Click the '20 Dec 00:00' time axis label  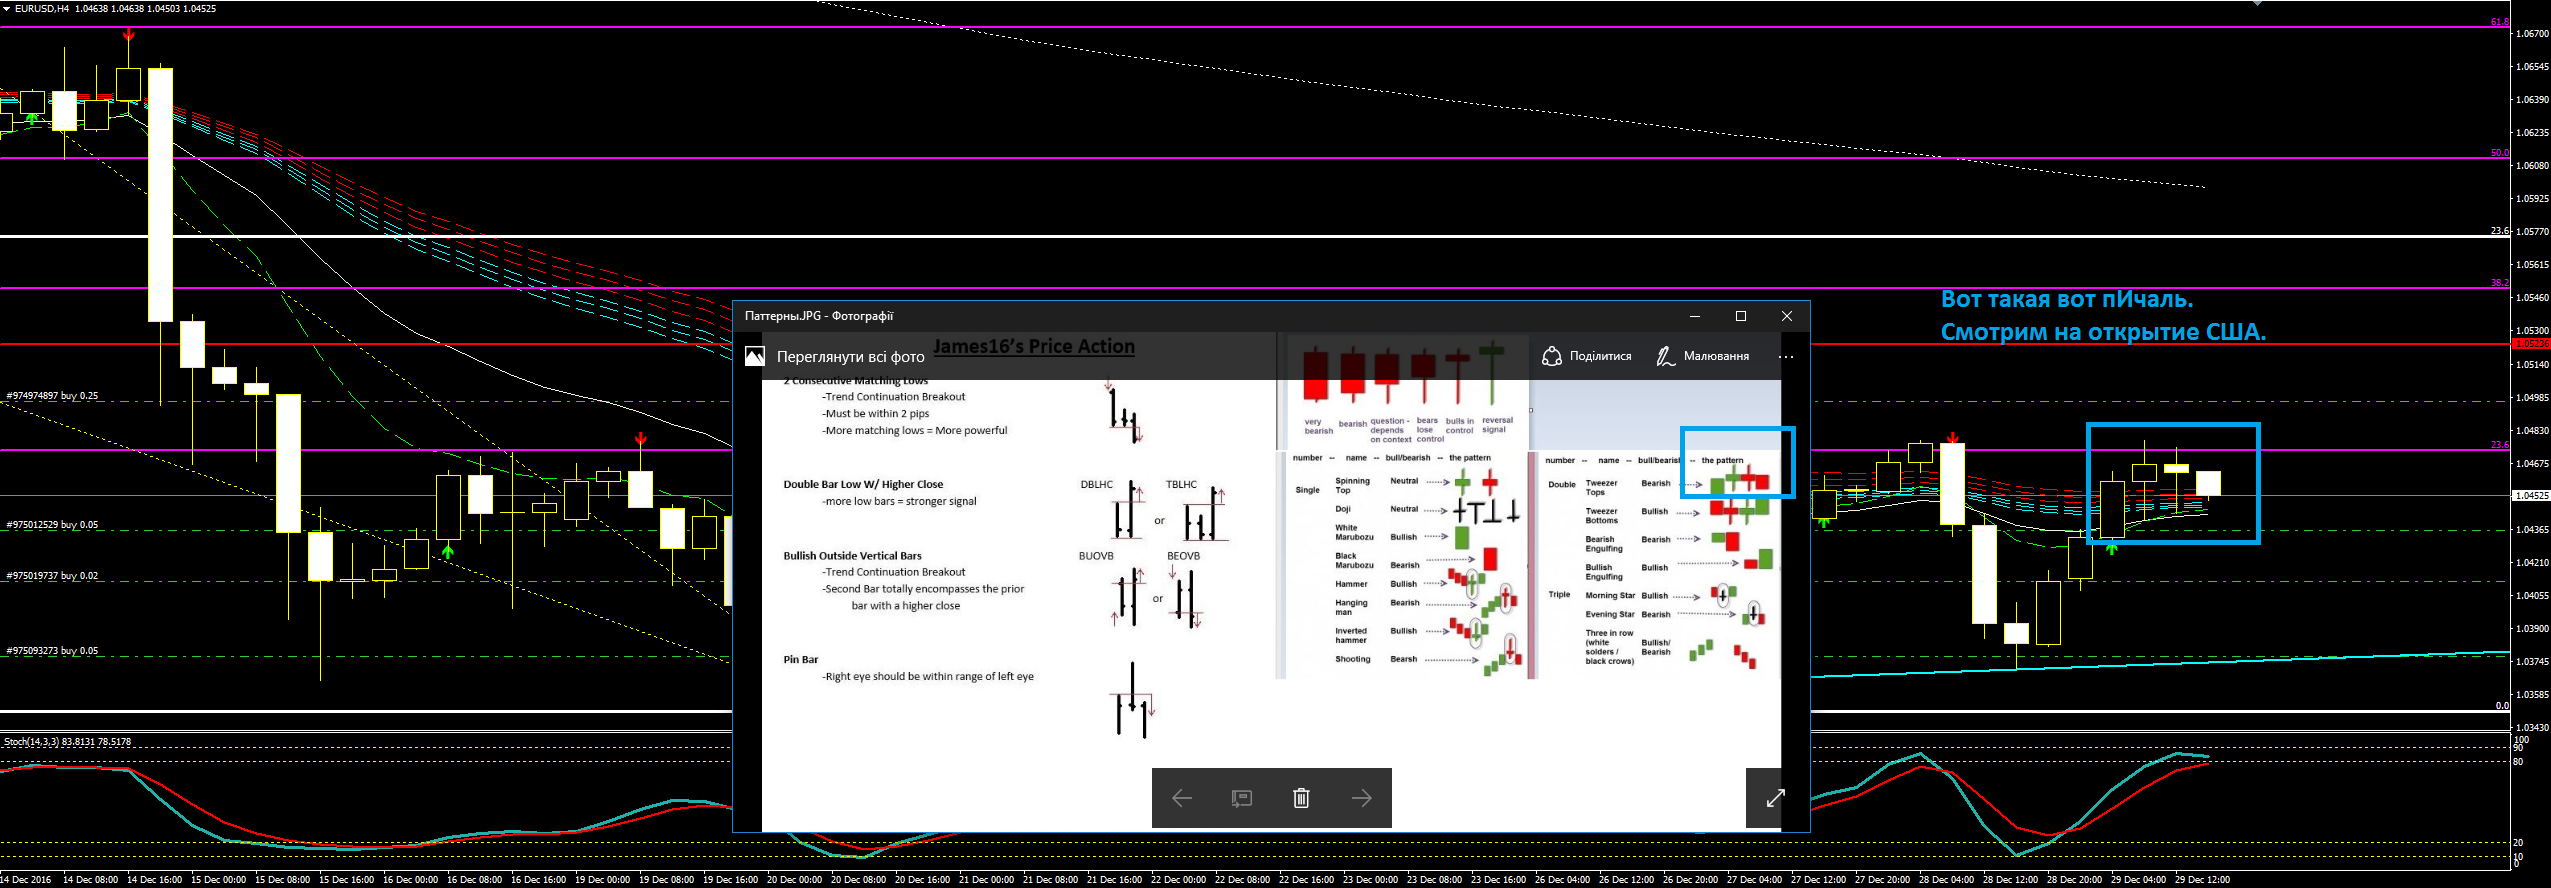tap(794, 880)
